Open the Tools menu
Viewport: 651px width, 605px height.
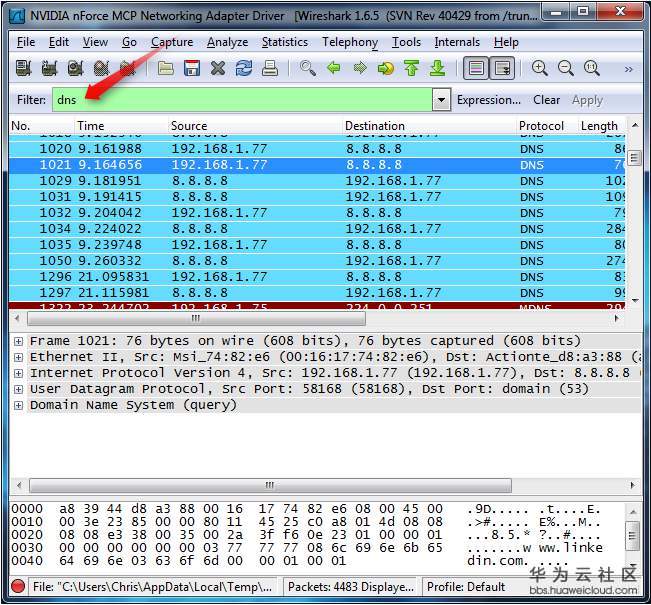point(406,42)
